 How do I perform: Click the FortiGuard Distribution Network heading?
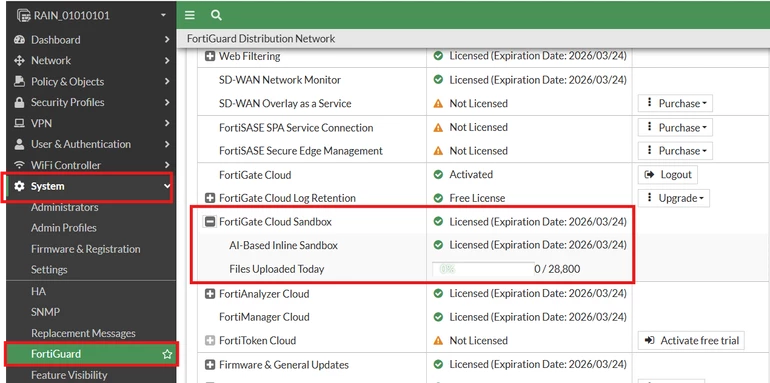(x=261, y=39)
